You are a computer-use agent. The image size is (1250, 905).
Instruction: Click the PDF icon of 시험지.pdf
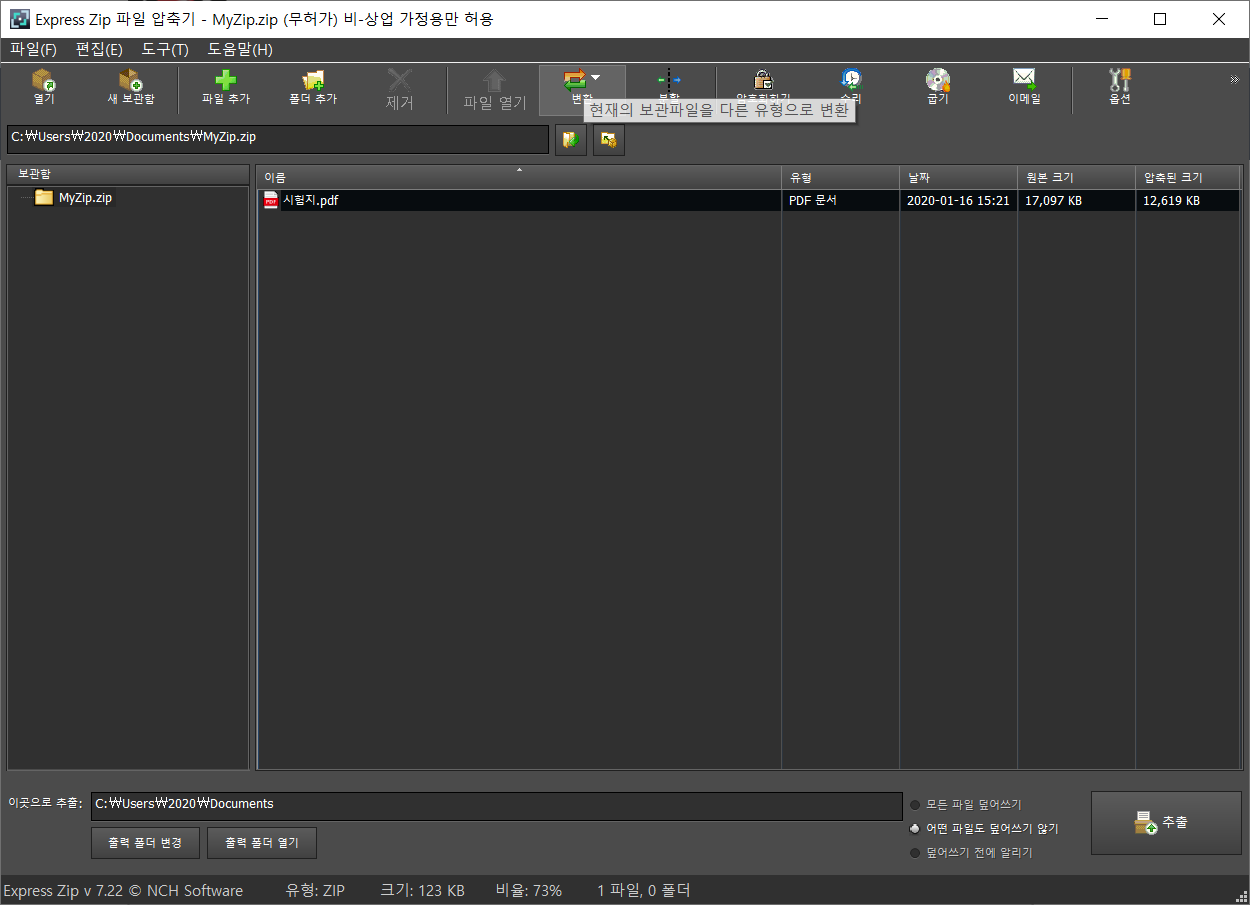coord(271,200)
